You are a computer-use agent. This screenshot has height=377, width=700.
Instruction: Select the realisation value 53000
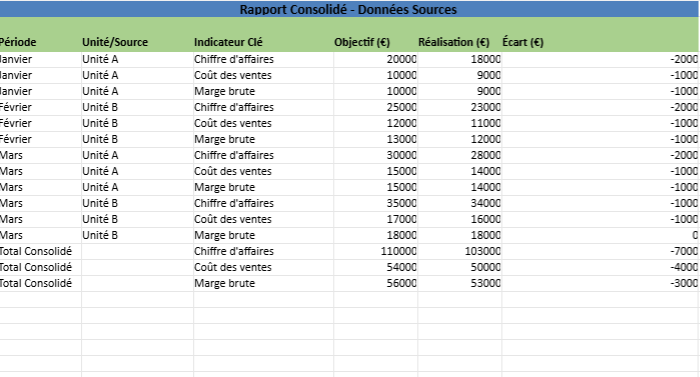pyautogui.click(x=459, y=284)
